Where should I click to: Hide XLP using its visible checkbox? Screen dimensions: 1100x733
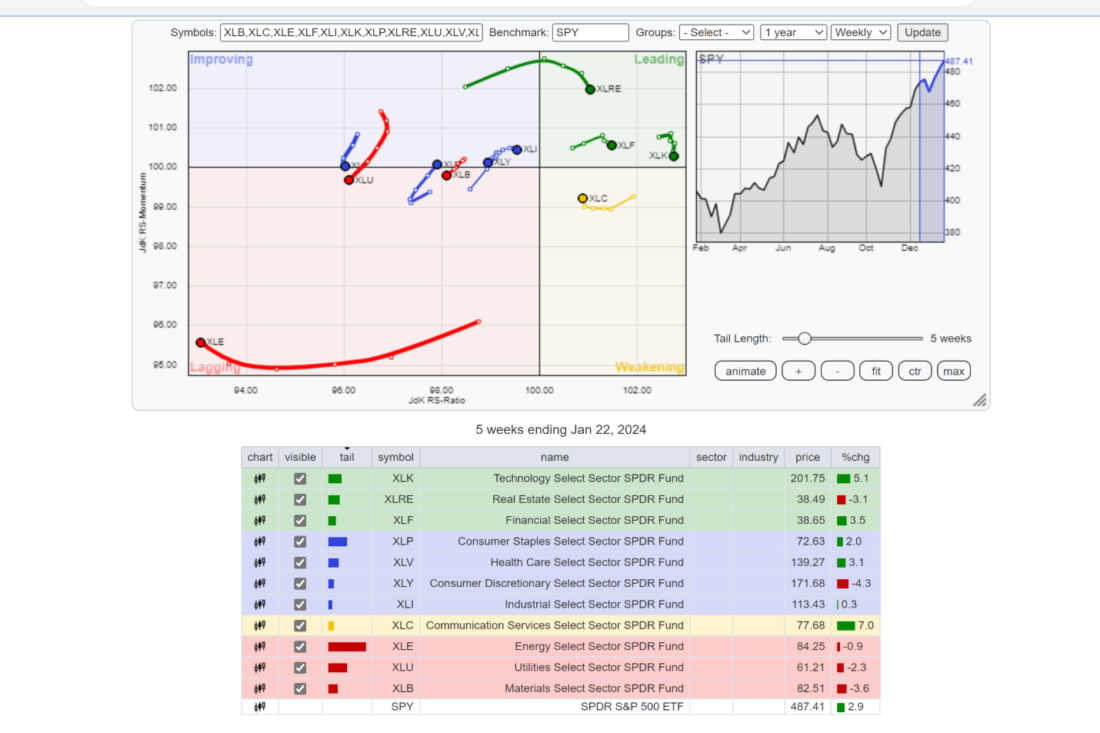coord(300,542)
